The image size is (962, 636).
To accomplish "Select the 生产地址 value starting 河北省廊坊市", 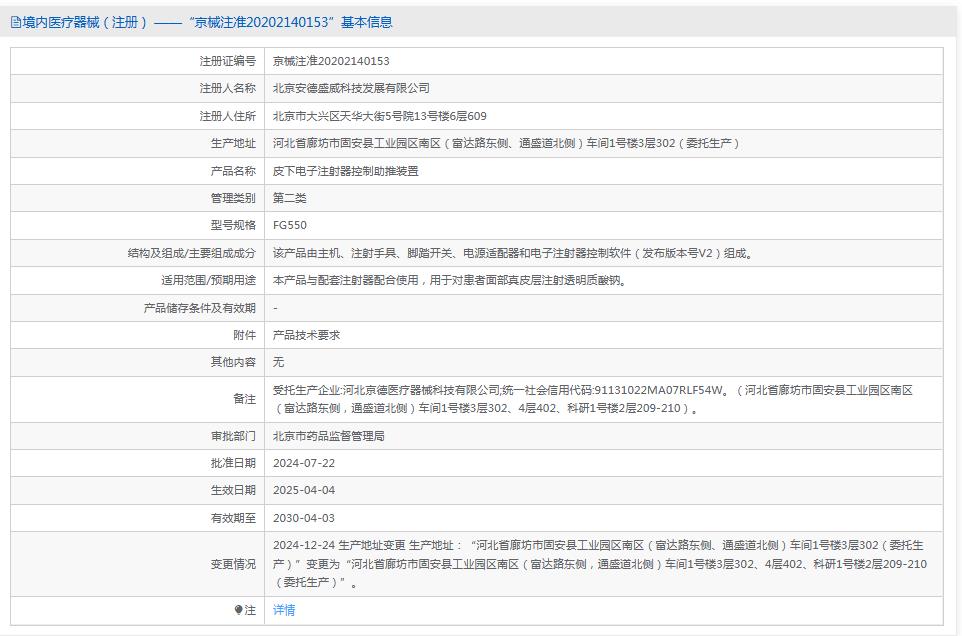I will [507, 143].
